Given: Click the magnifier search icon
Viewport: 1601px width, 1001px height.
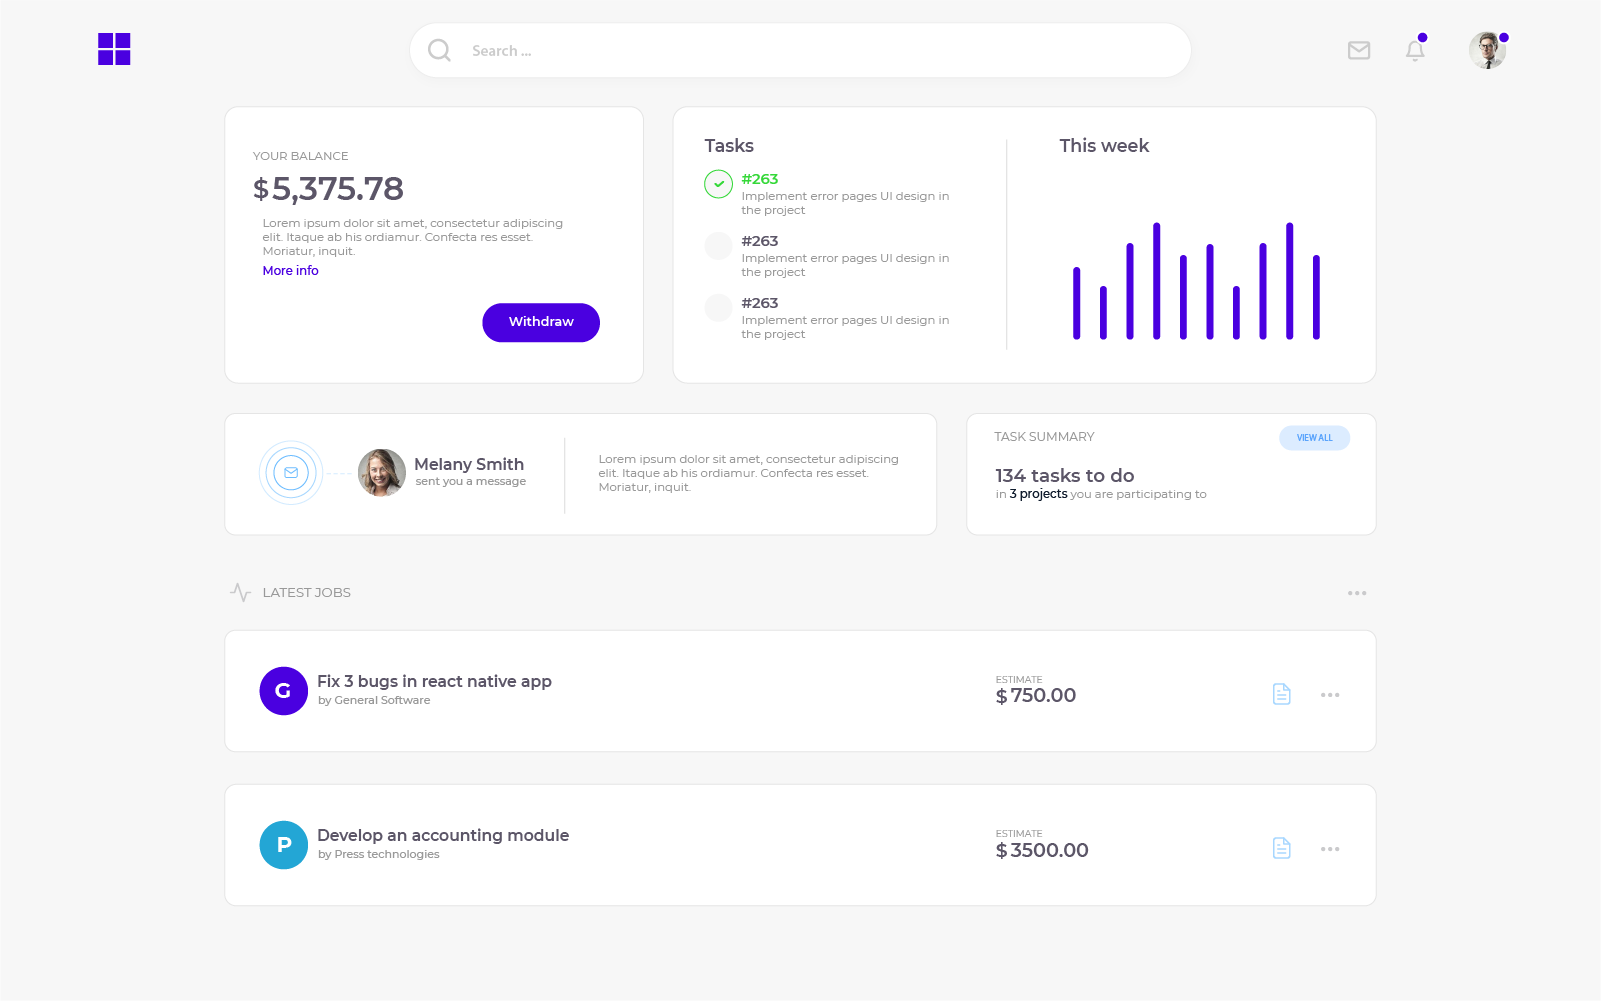Looking at the screenshot, I should 439,50.
